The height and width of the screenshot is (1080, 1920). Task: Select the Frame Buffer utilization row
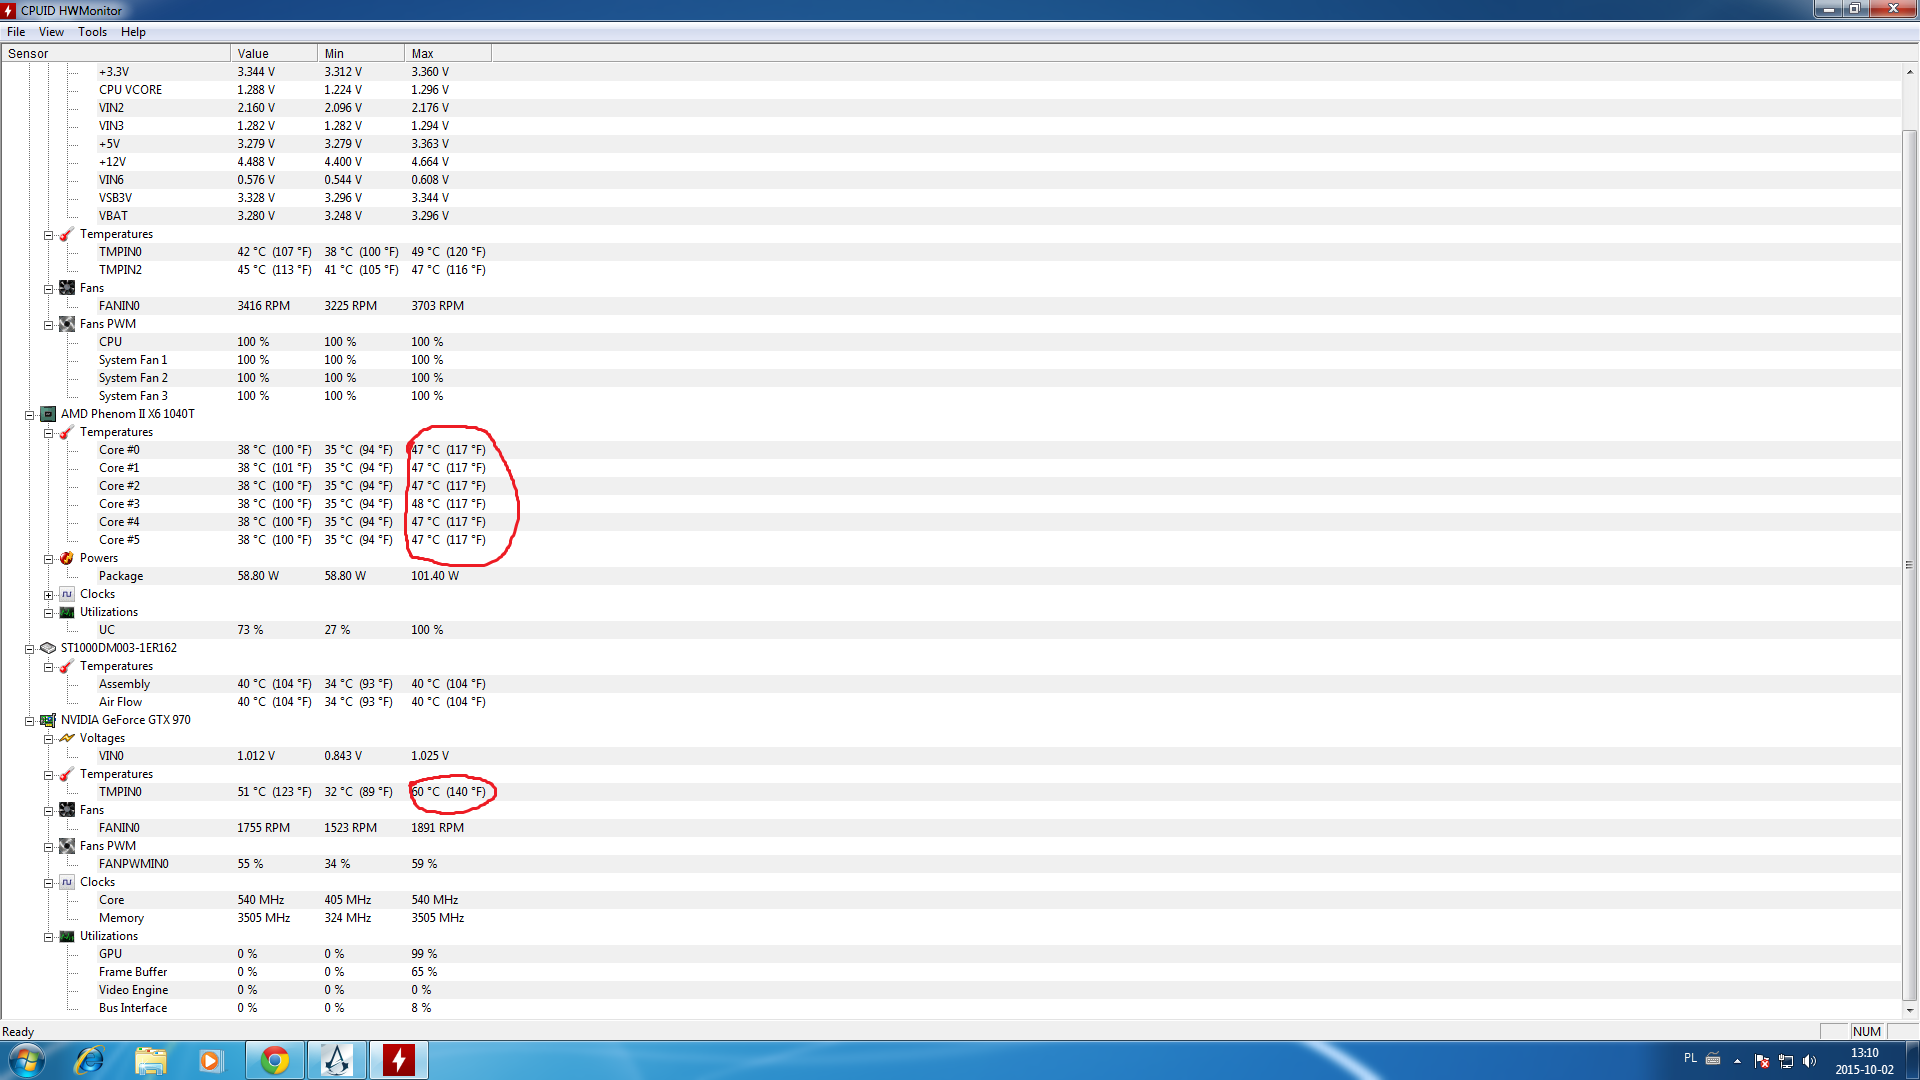pos(951,972)
